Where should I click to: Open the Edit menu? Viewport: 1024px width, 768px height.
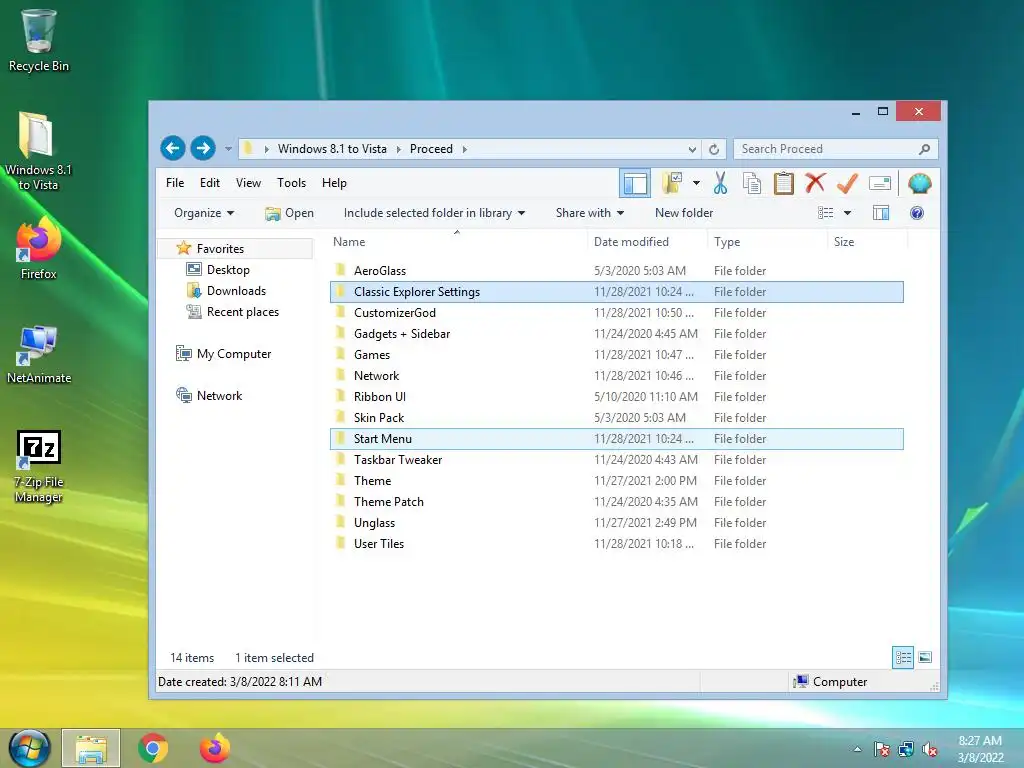[x=210, y=183]
